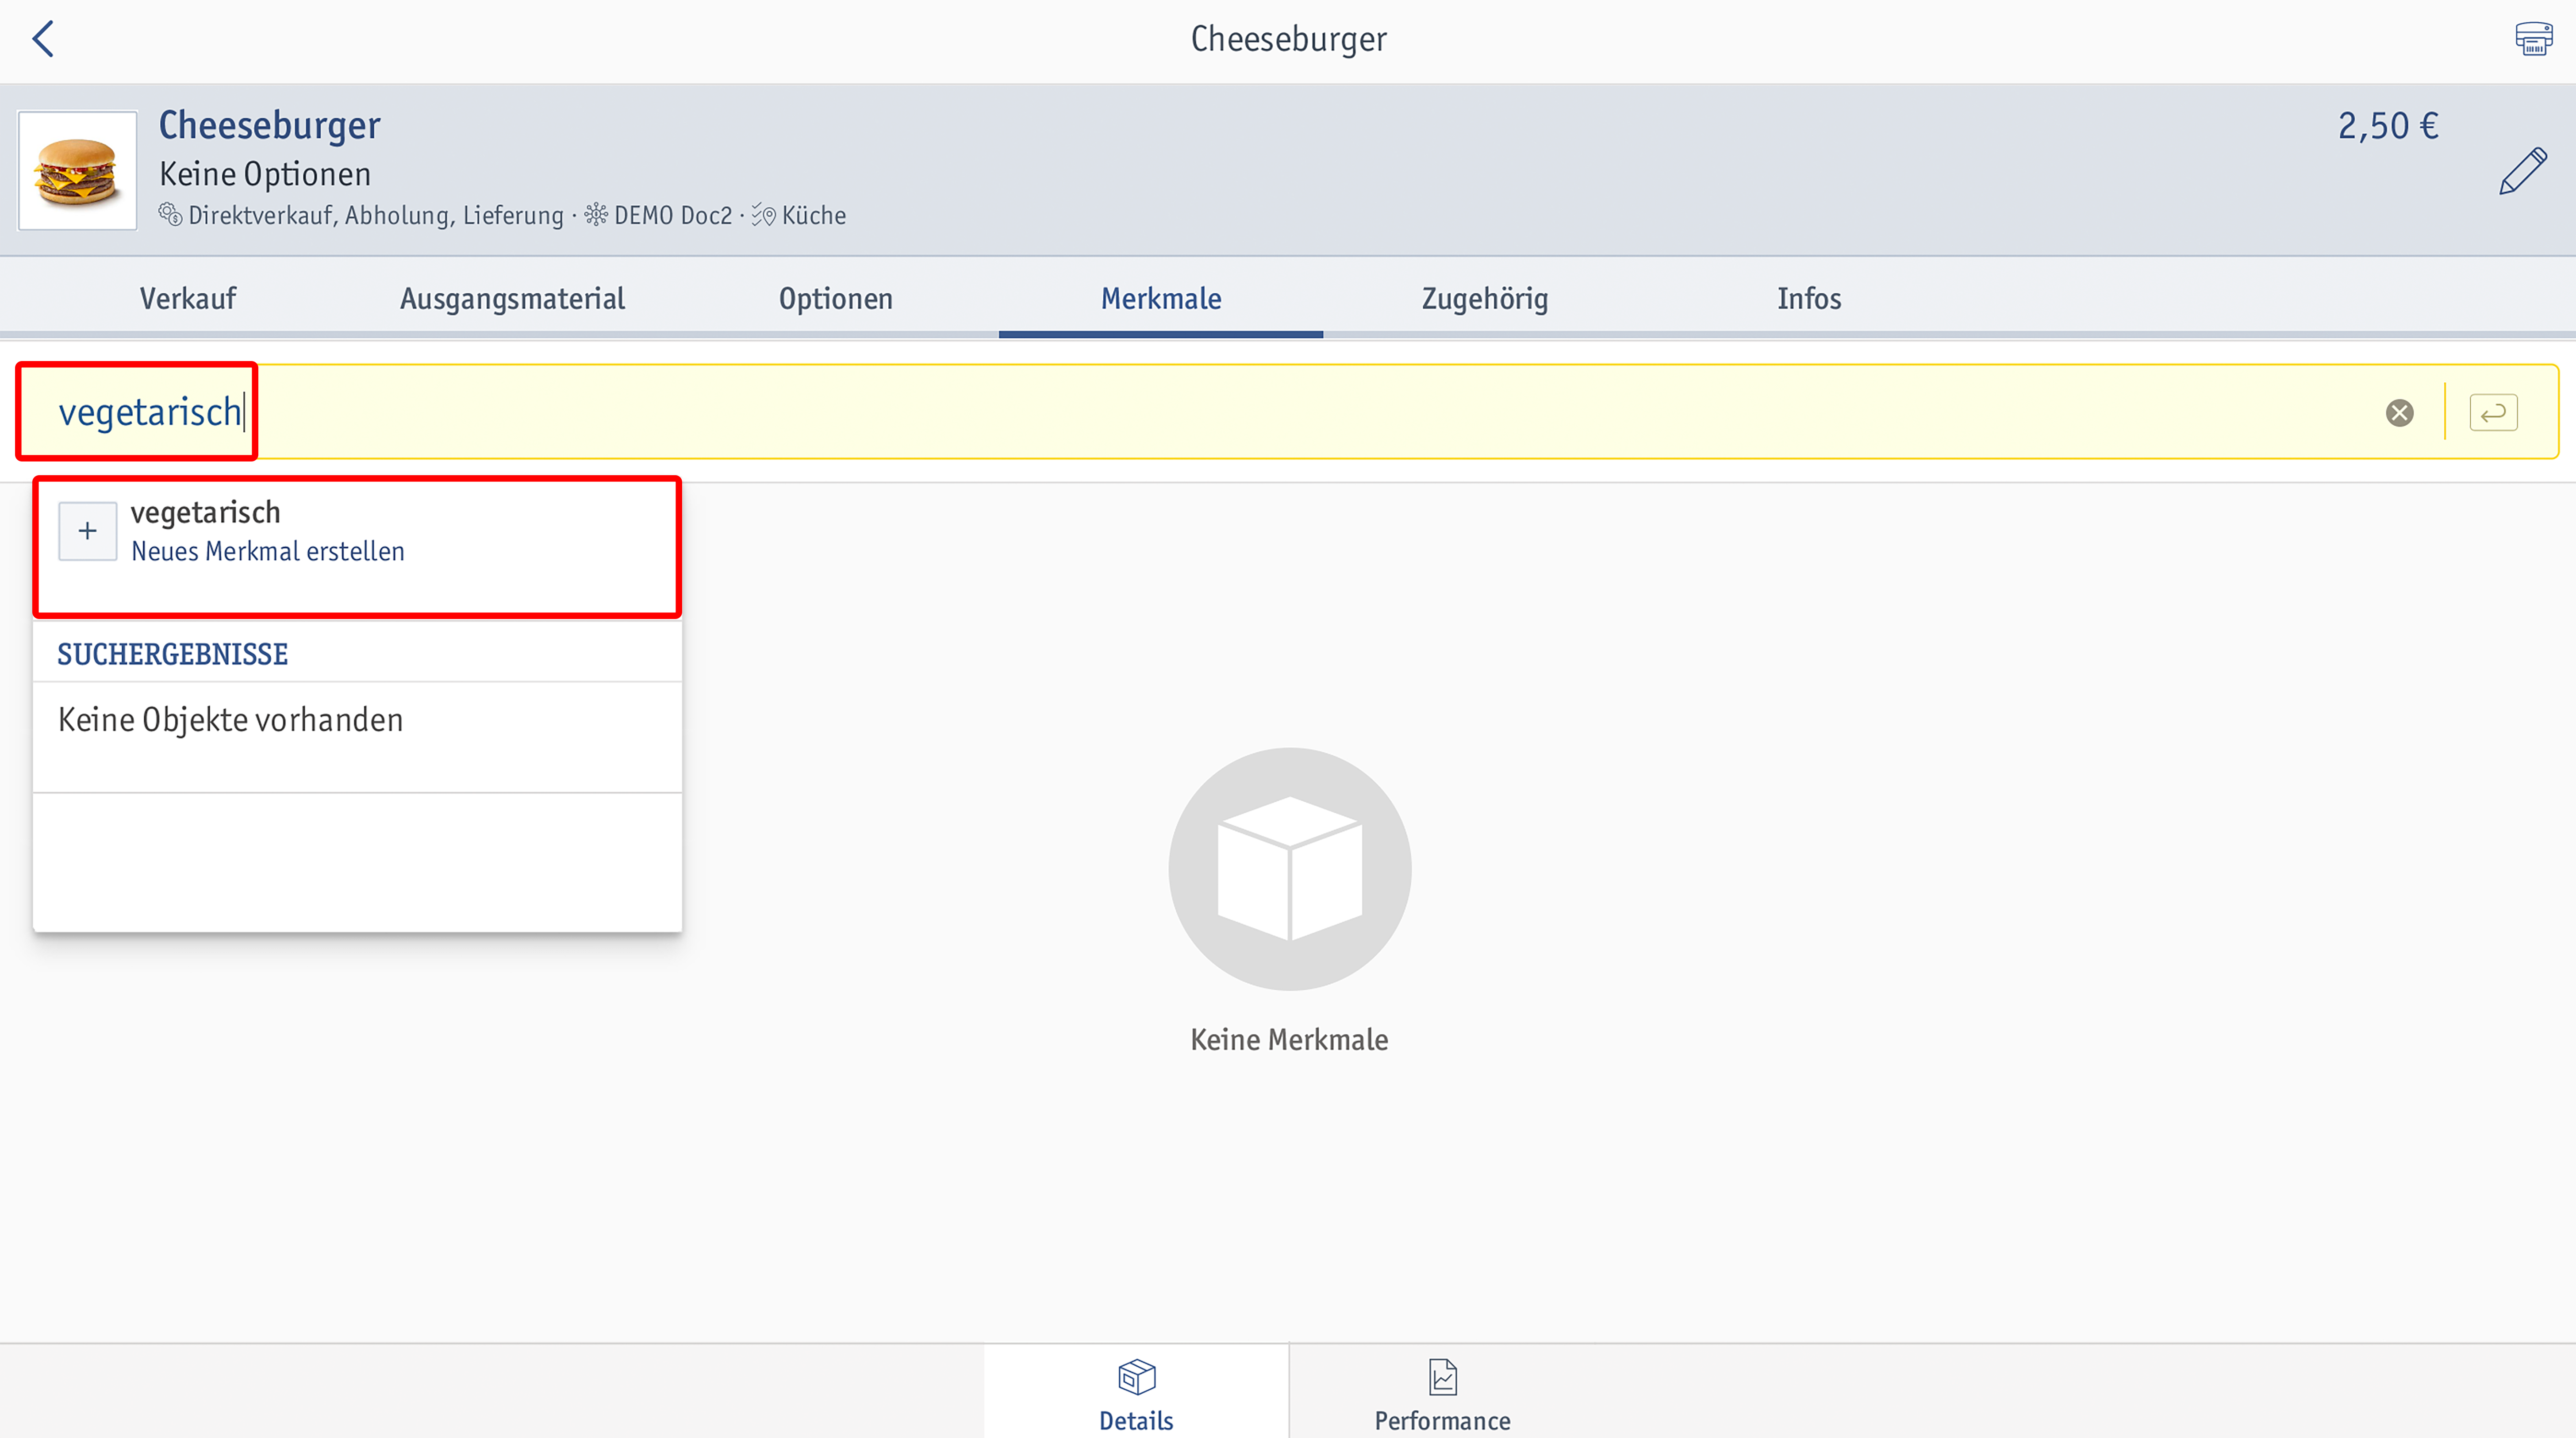Open the Cheeseburger product thumbnail

tap(77, 170)
